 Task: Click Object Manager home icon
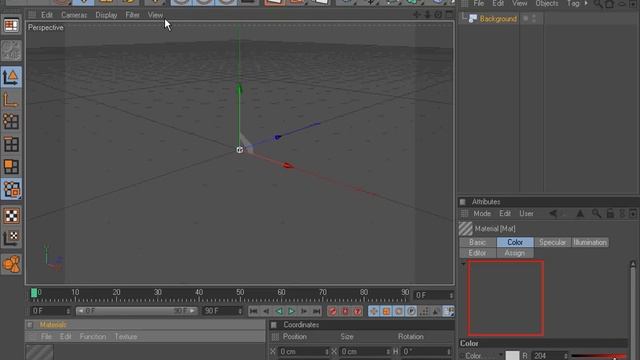[610, 4]
